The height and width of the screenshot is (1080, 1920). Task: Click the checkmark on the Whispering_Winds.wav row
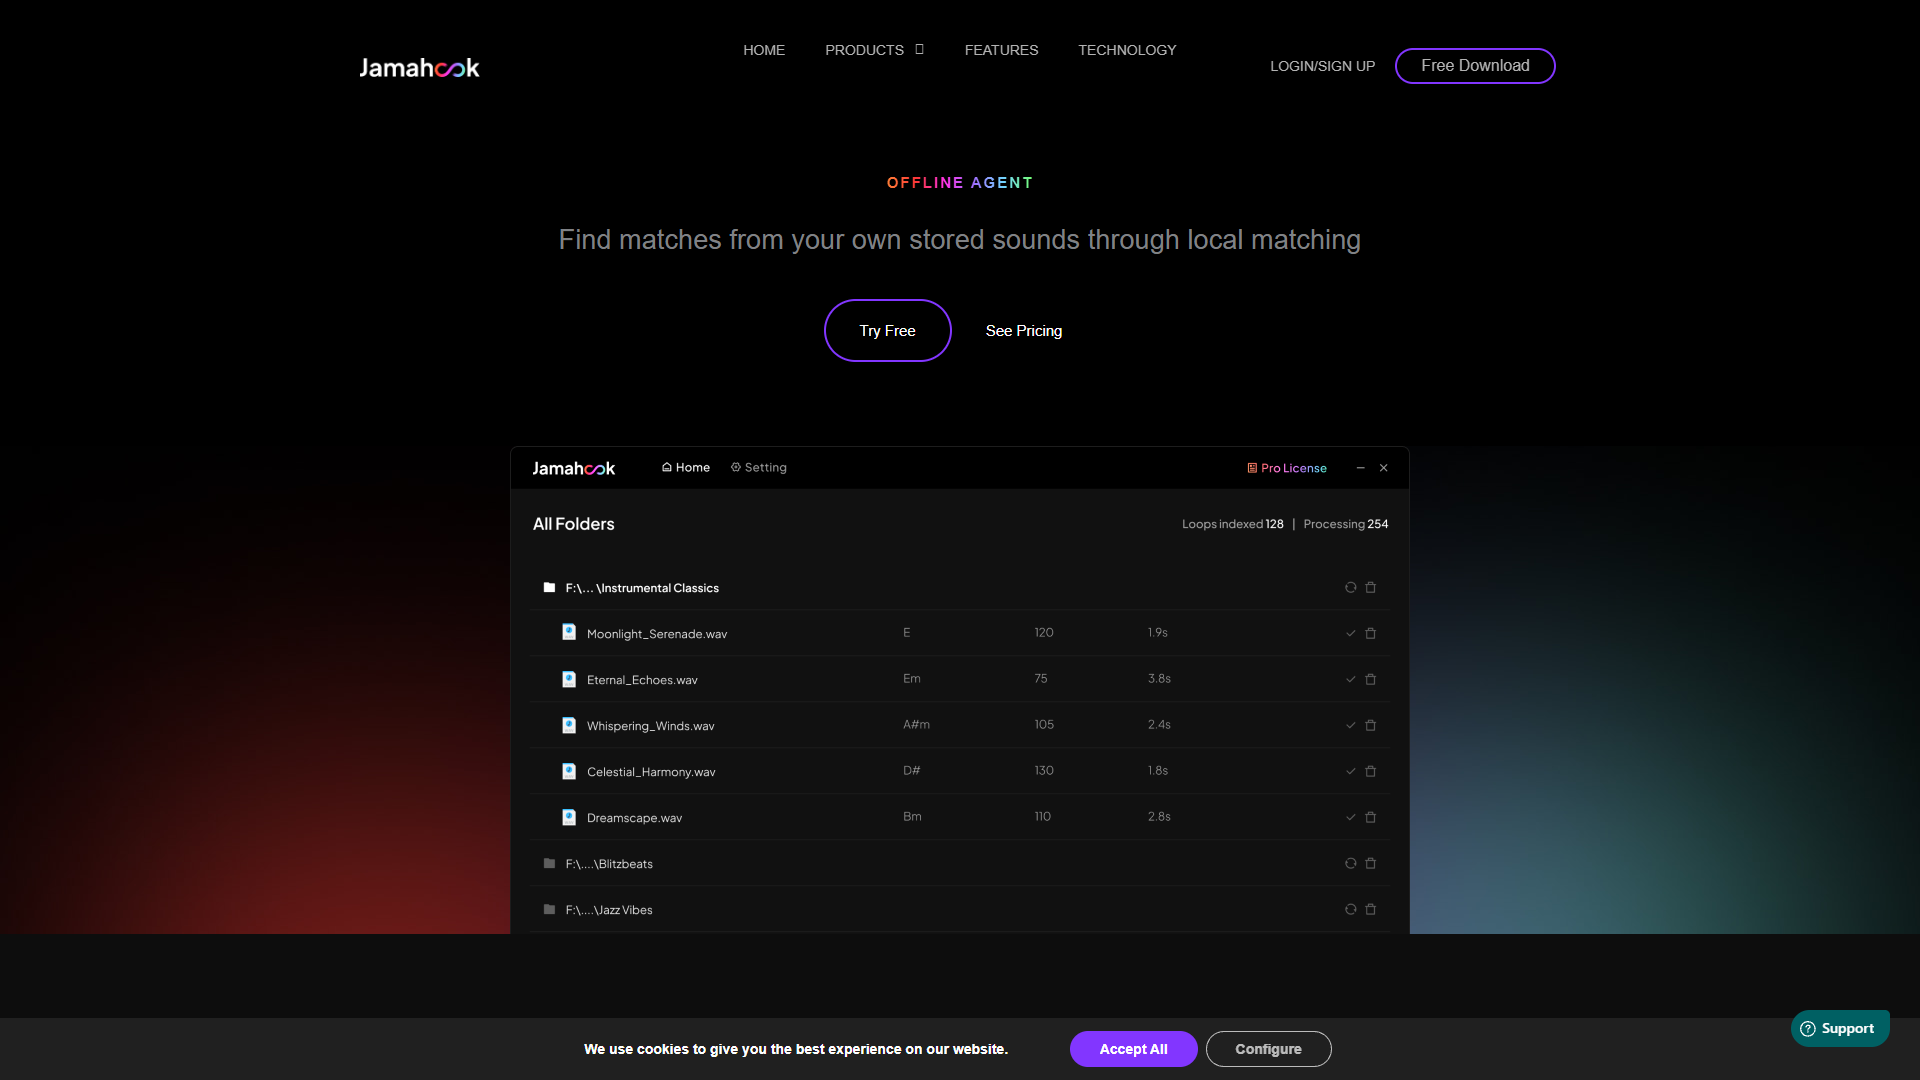coord(1351,726)
